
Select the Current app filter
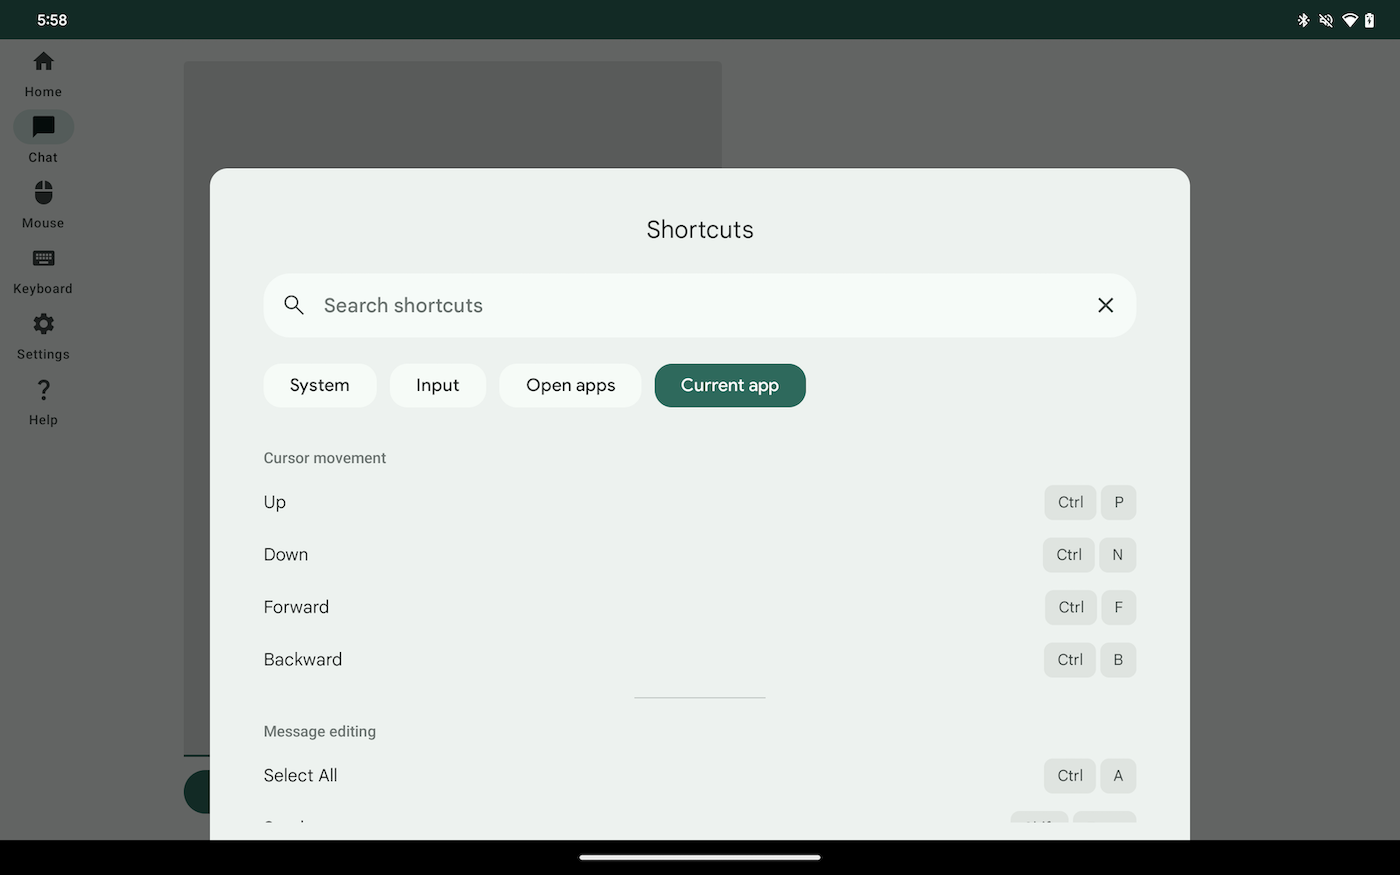(730, 385)
